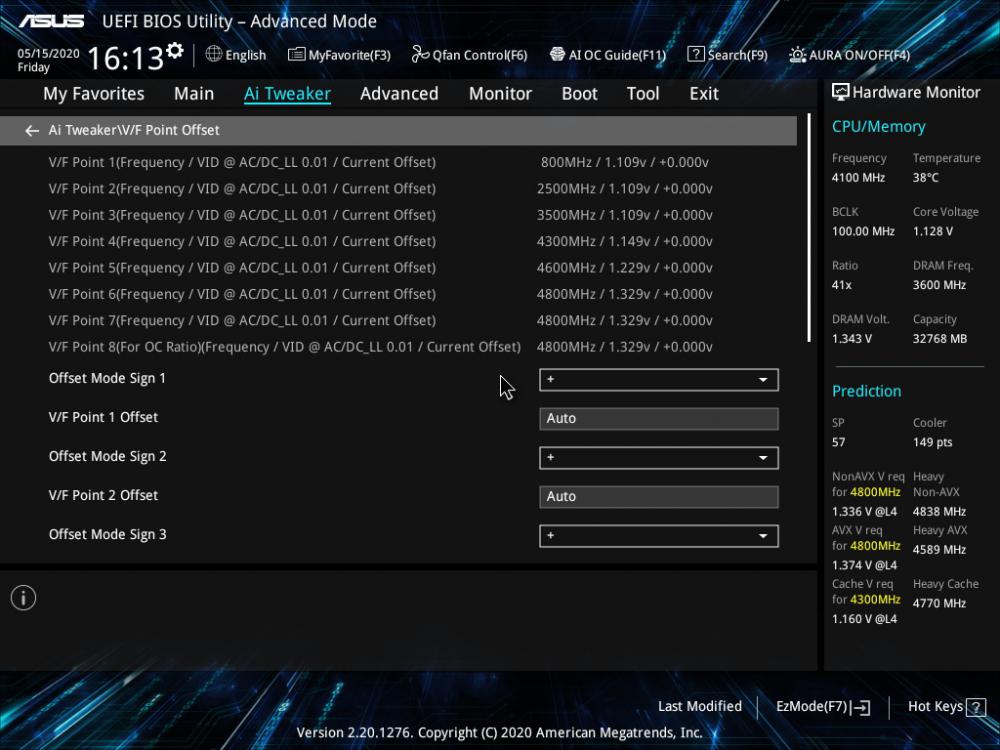Click V/F Point 2 row label
This screenshot has width=1000, height=750.
tap(242, 189)
